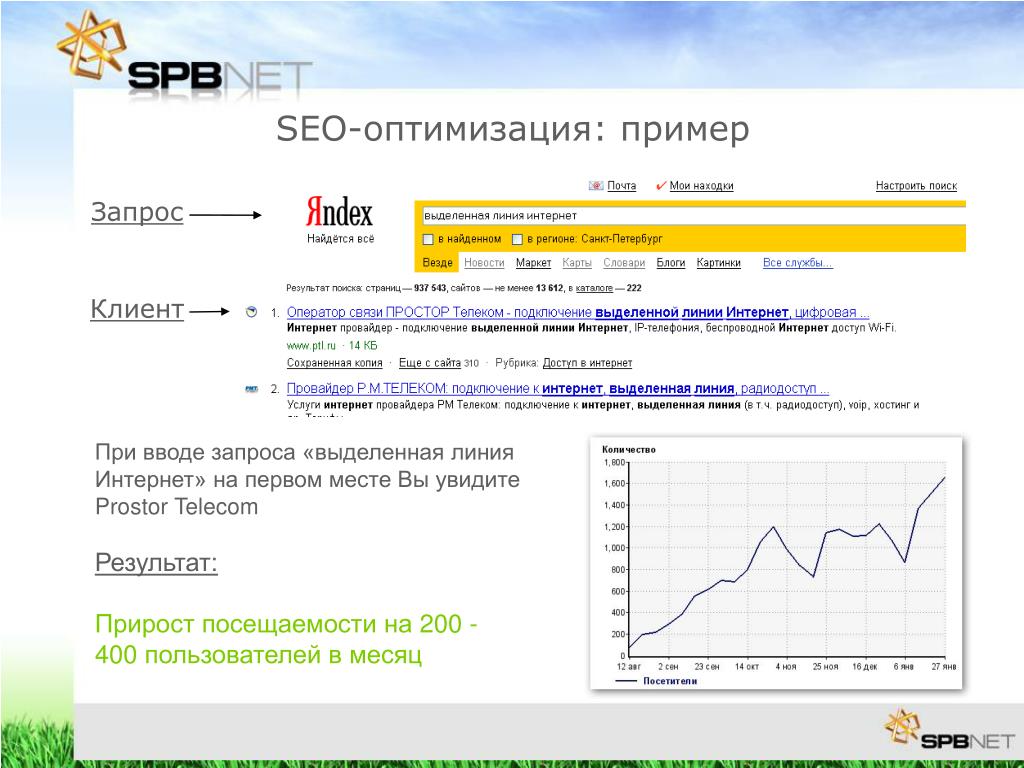Switch to the Новости tab
1024x768 pixels.
click(x=484, y=263)
